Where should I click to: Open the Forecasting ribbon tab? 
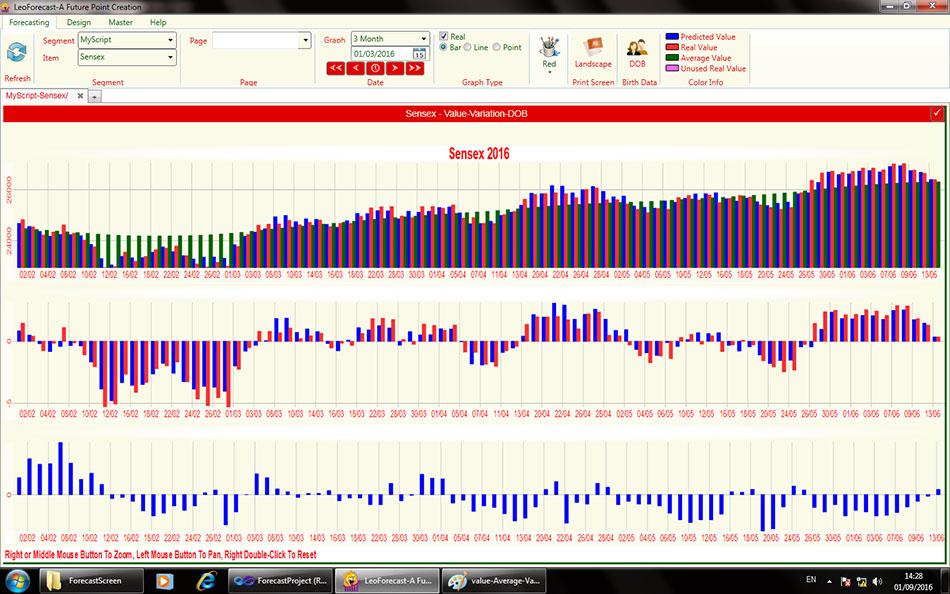click(x=29, y=22)
